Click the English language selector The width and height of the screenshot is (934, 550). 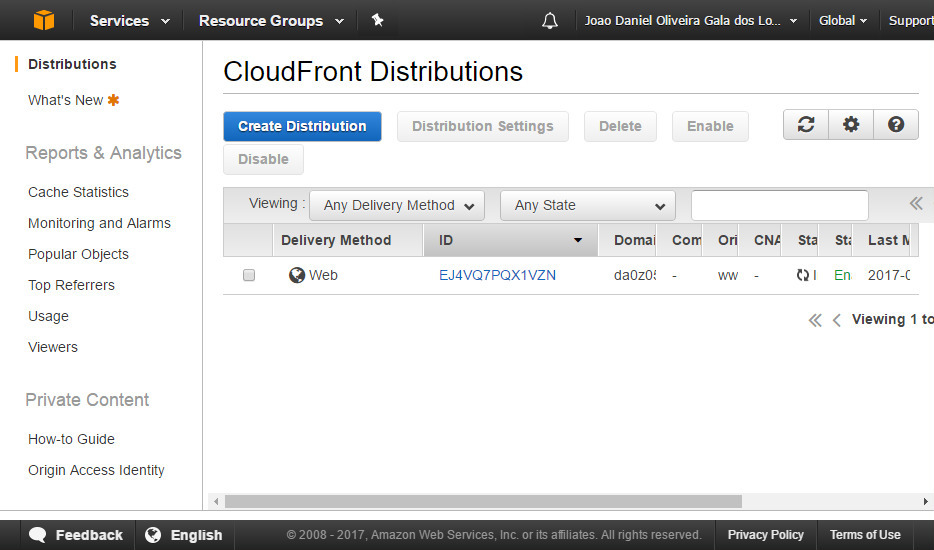pos(185,535)
